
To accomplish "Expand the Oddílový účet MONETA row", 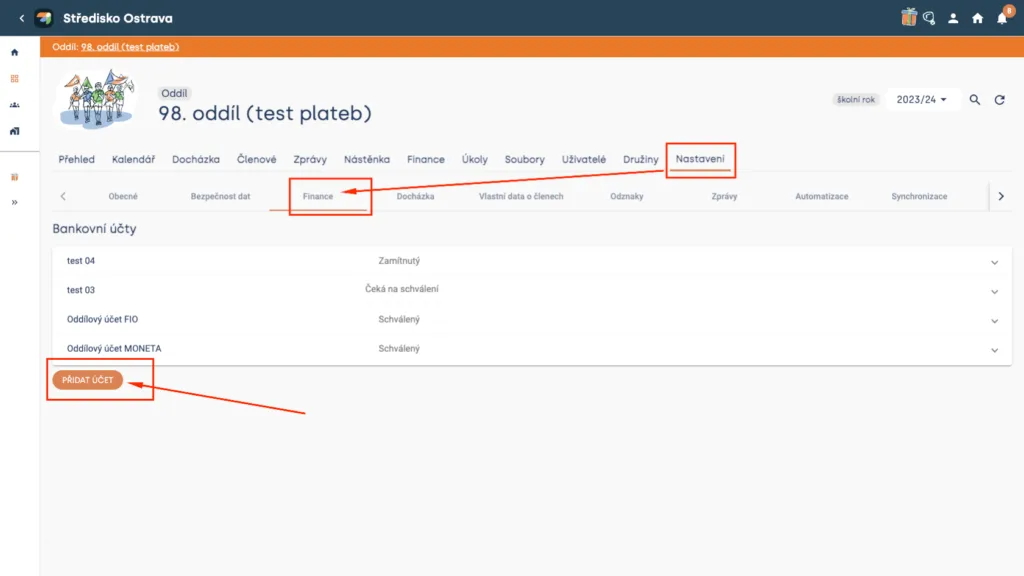I will [x=532, y=349].
